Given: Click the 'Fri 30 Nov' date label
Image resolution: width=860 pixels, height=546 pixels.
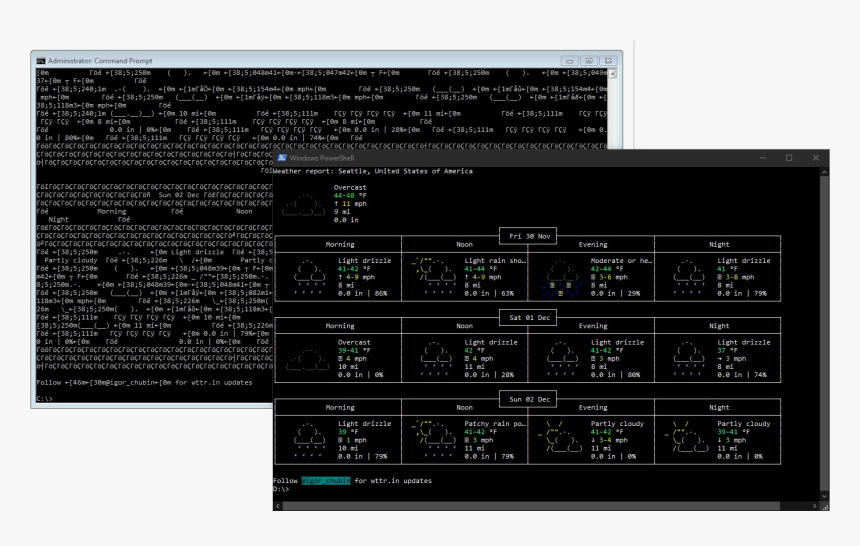Looking at the screenshot, I should [x=529, y=237].
